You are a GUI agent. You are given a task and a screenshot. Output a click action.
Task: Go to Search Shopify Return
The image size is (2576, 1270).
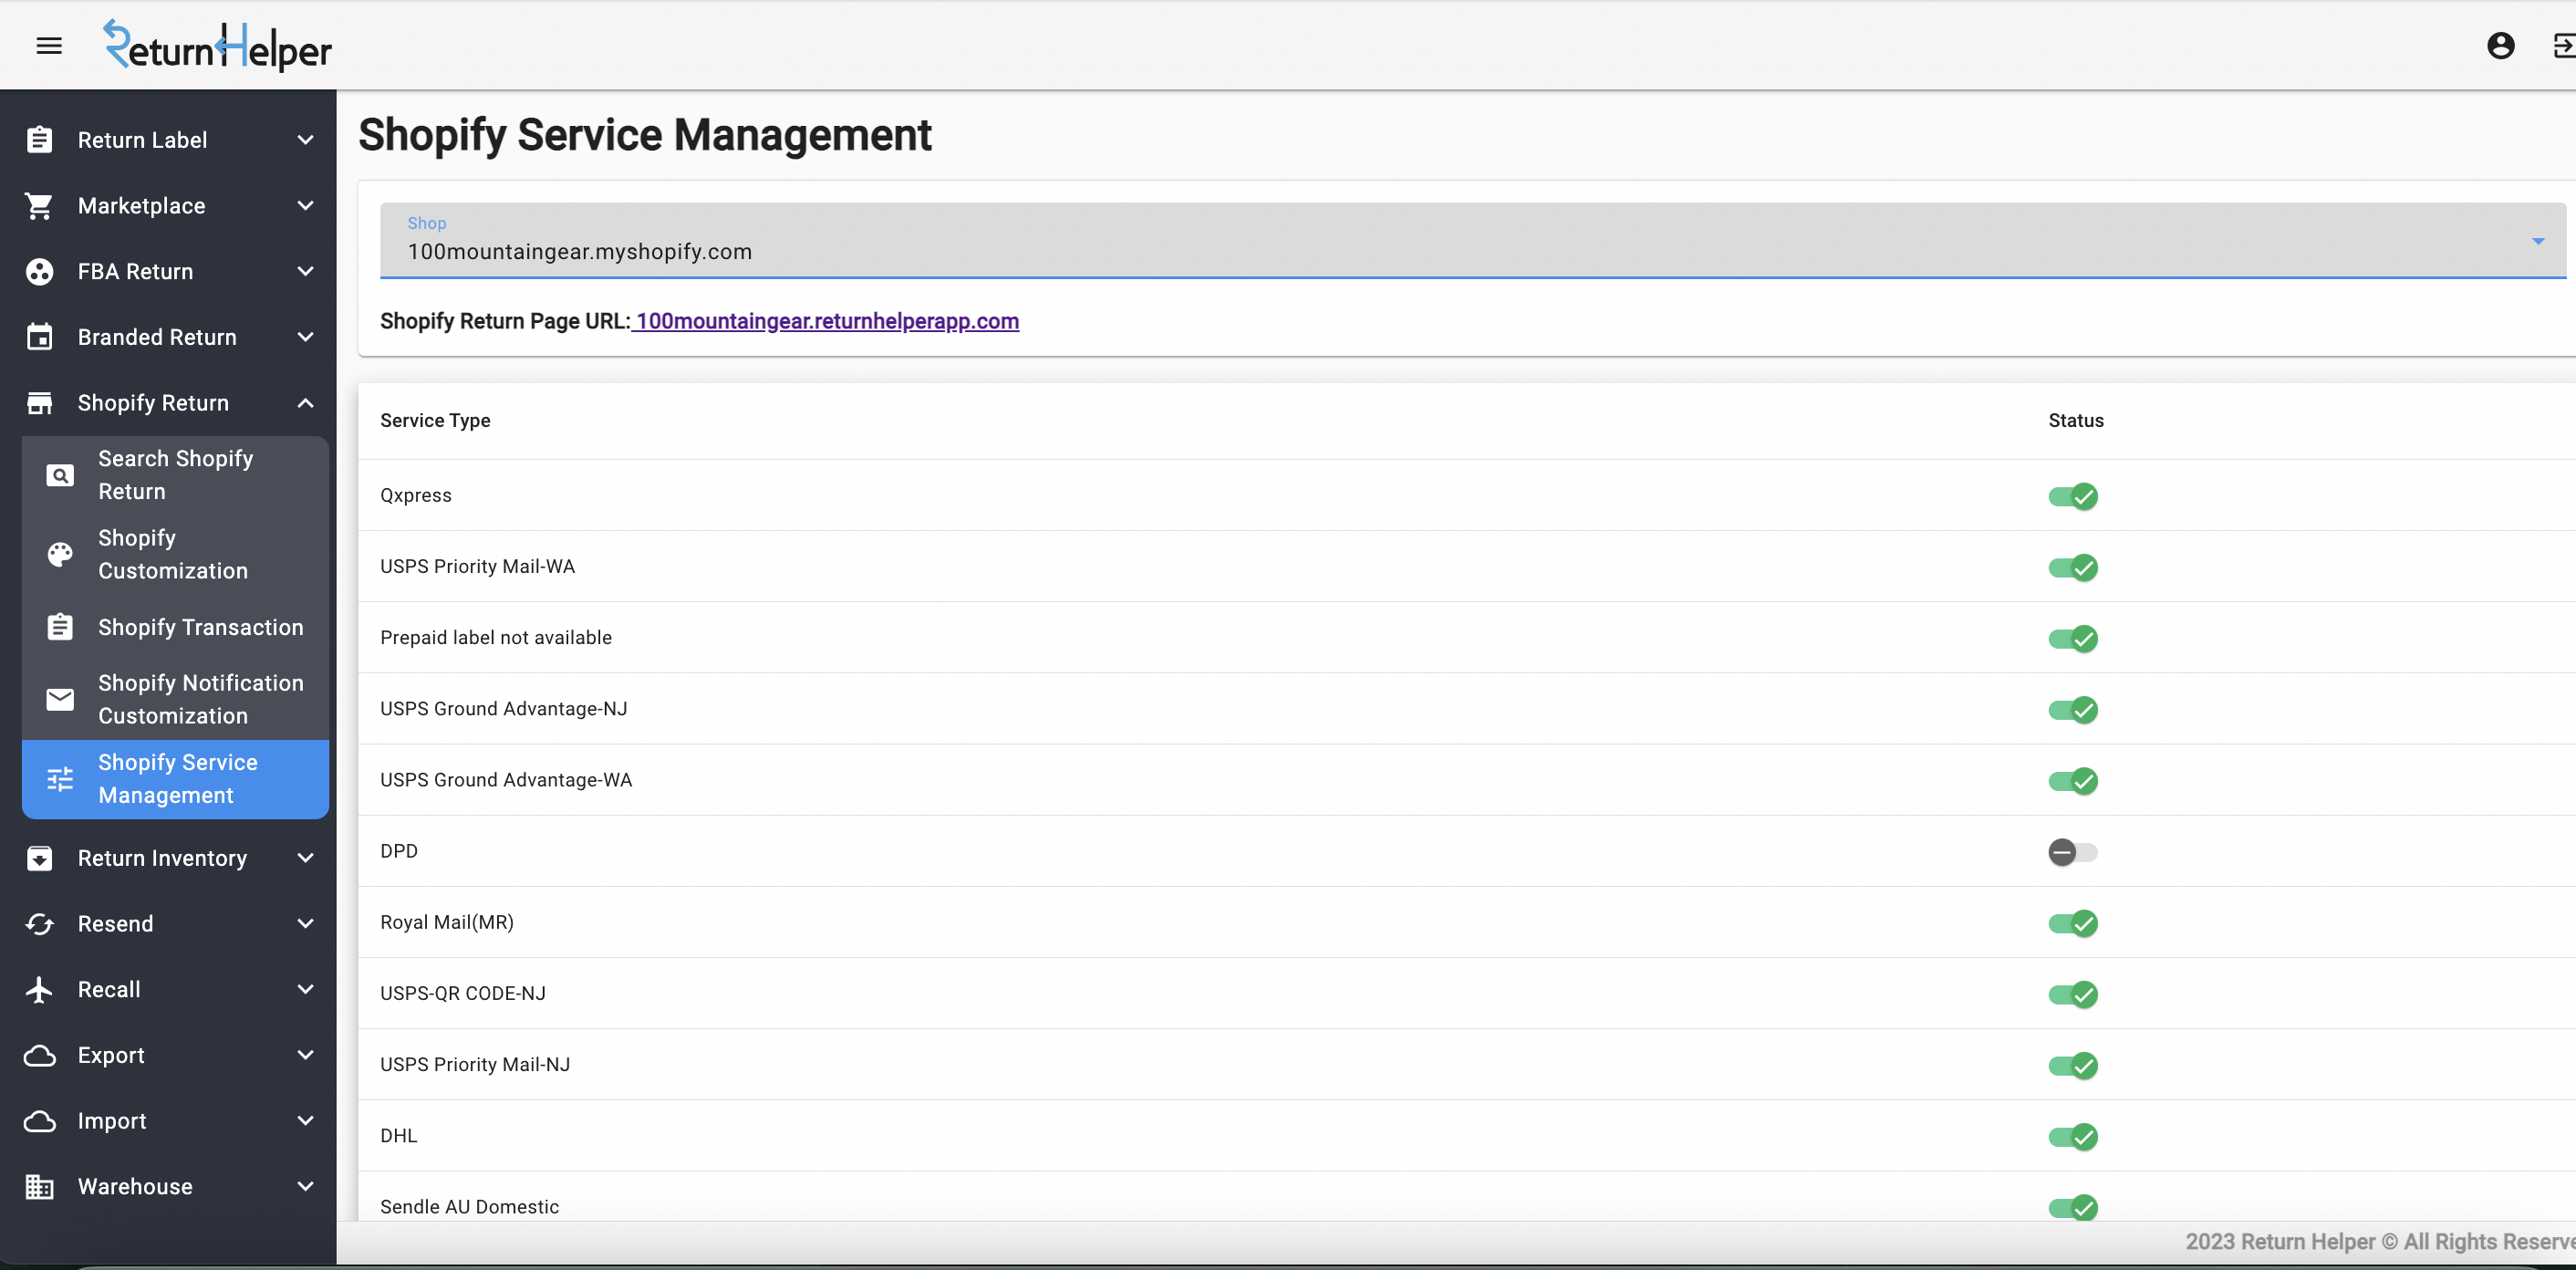175,475
